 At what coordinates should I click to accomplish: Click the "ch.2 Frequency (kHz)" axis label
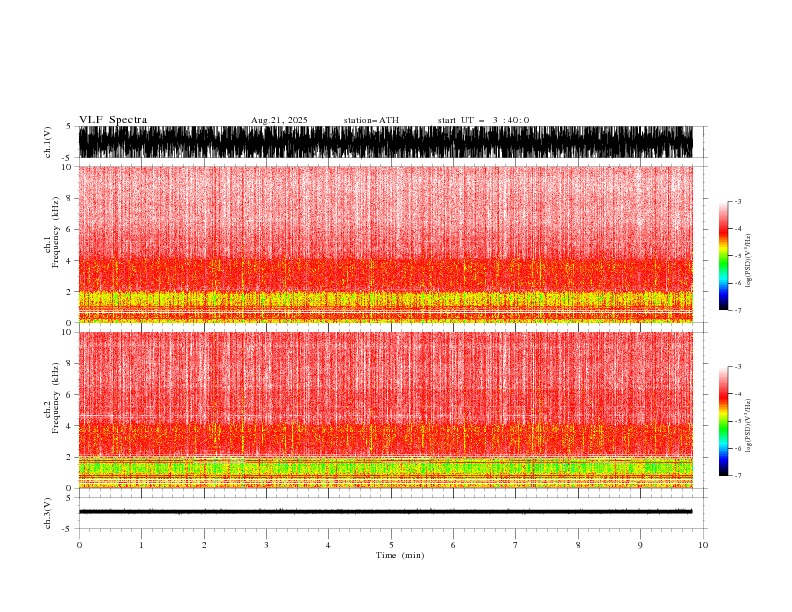[x=52, y=398]
